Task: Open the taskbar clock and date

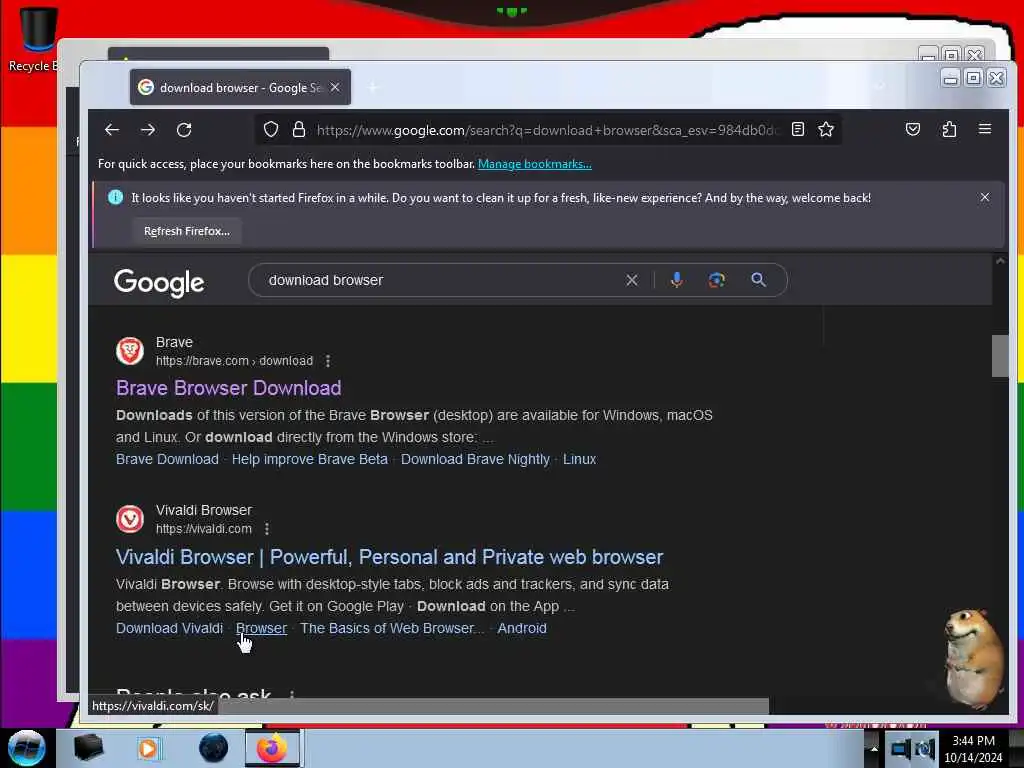Action: 973,749
